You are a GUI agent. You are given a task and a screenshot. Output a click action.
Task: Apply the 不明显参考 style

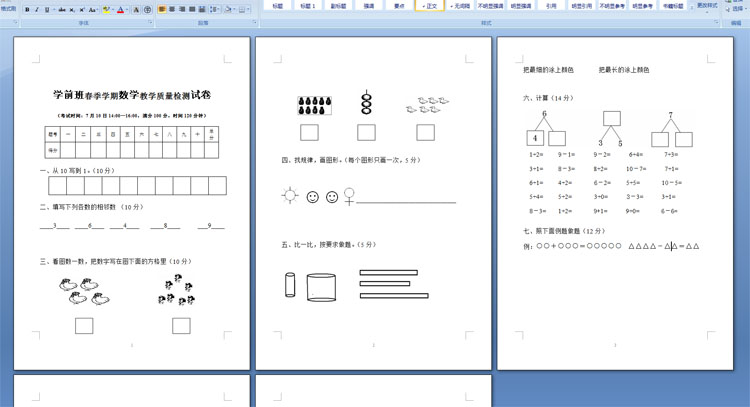point(612,6)
